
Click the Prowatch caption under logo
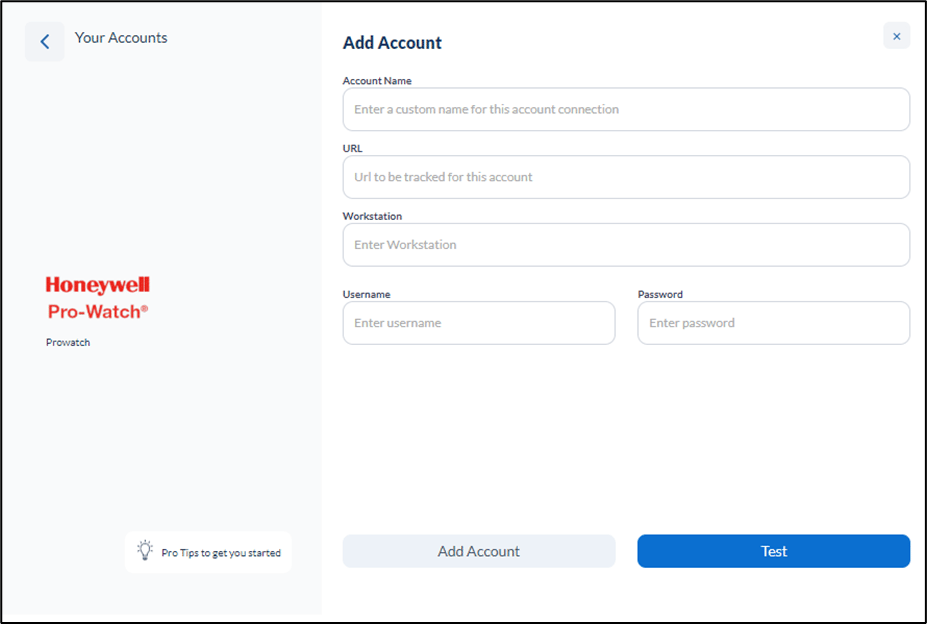coord(68,342)
